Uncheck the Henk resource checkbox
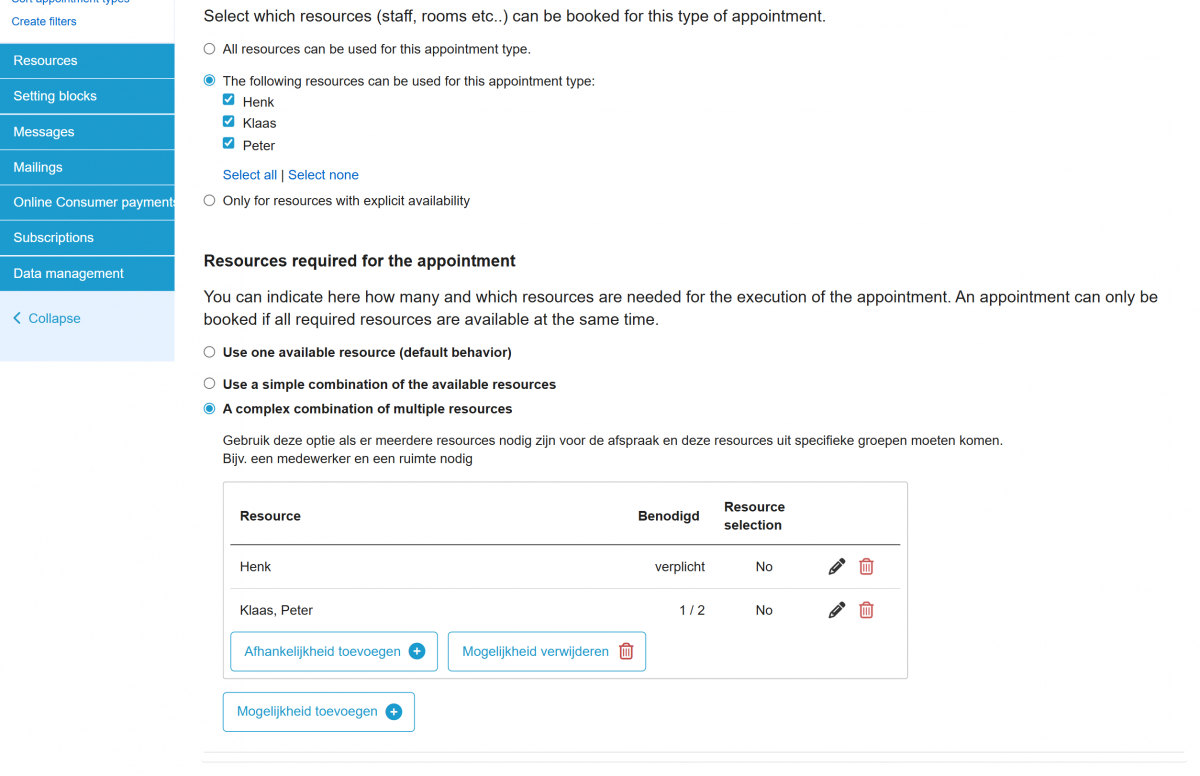The width and height of the screenshot is (1200, 776). point(229,100)
